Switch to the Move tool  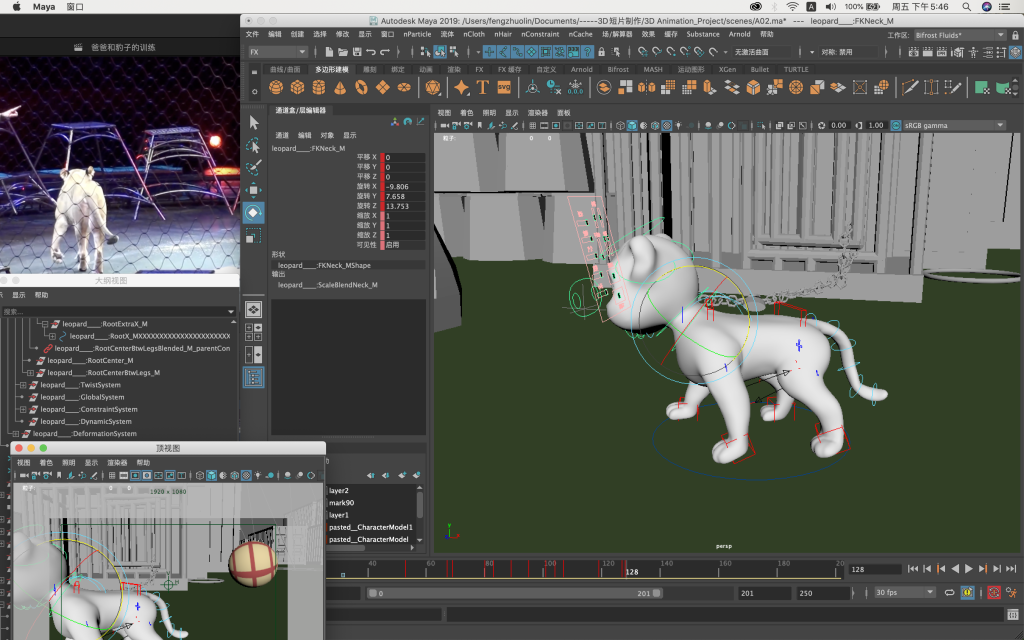(254, 190)
